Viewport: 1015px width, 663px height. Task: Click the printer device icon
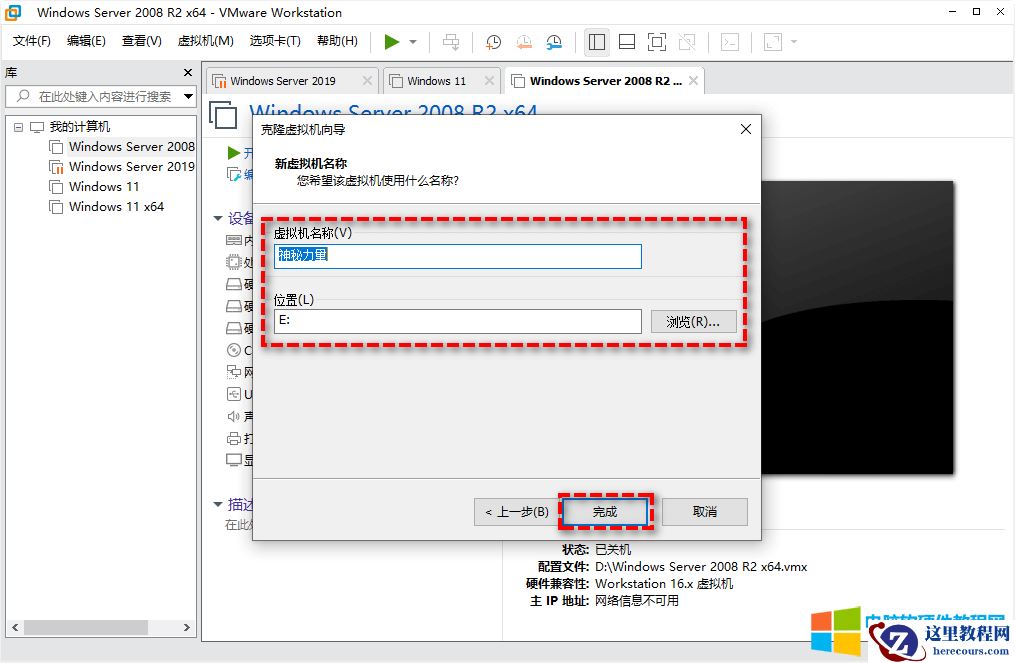tap(234, 438)
